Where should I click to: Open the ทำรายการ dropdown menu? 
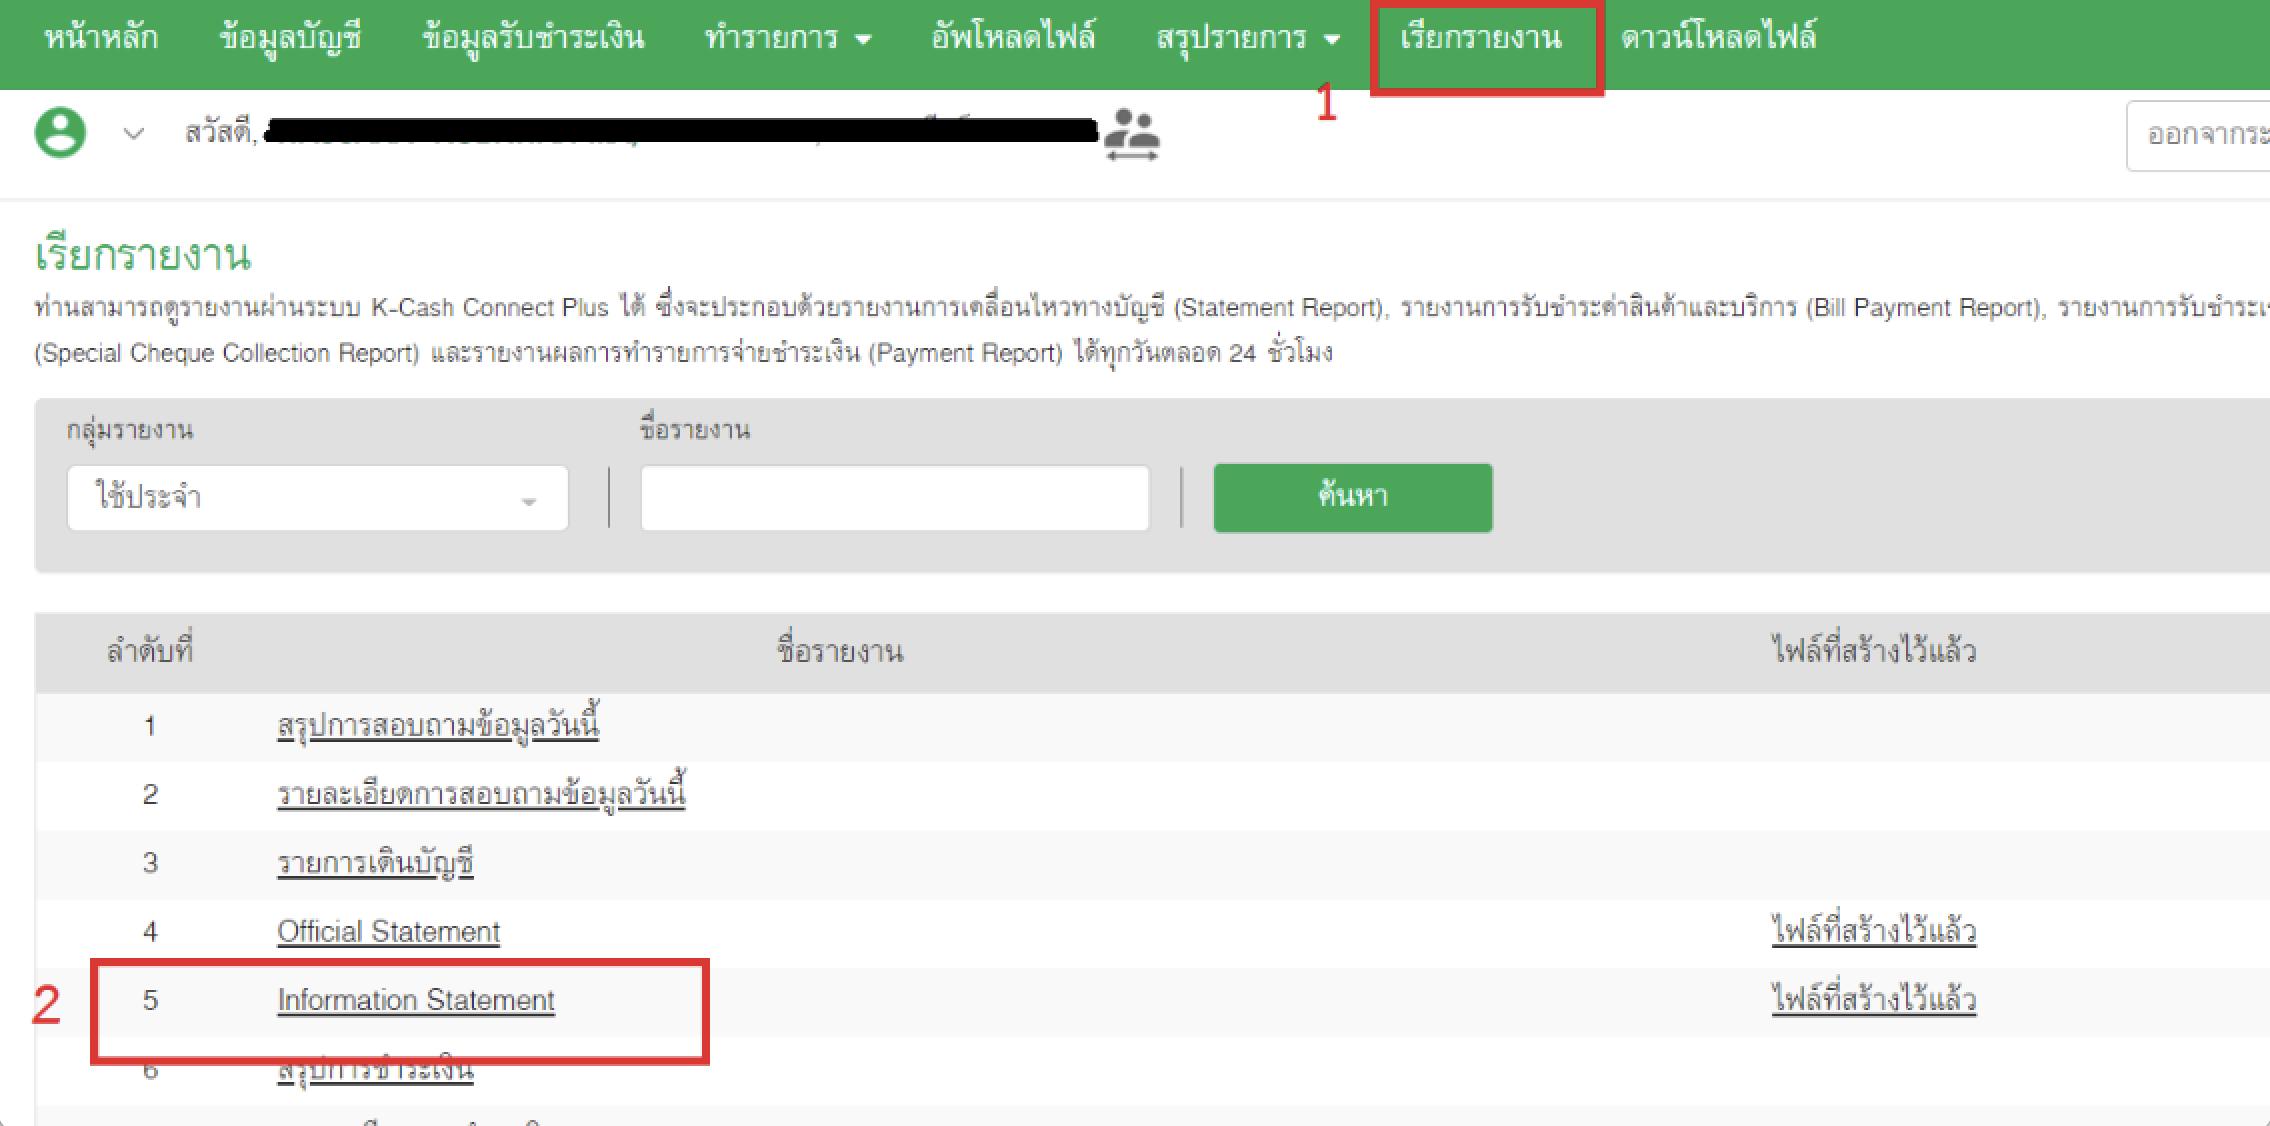coord(787,38)
